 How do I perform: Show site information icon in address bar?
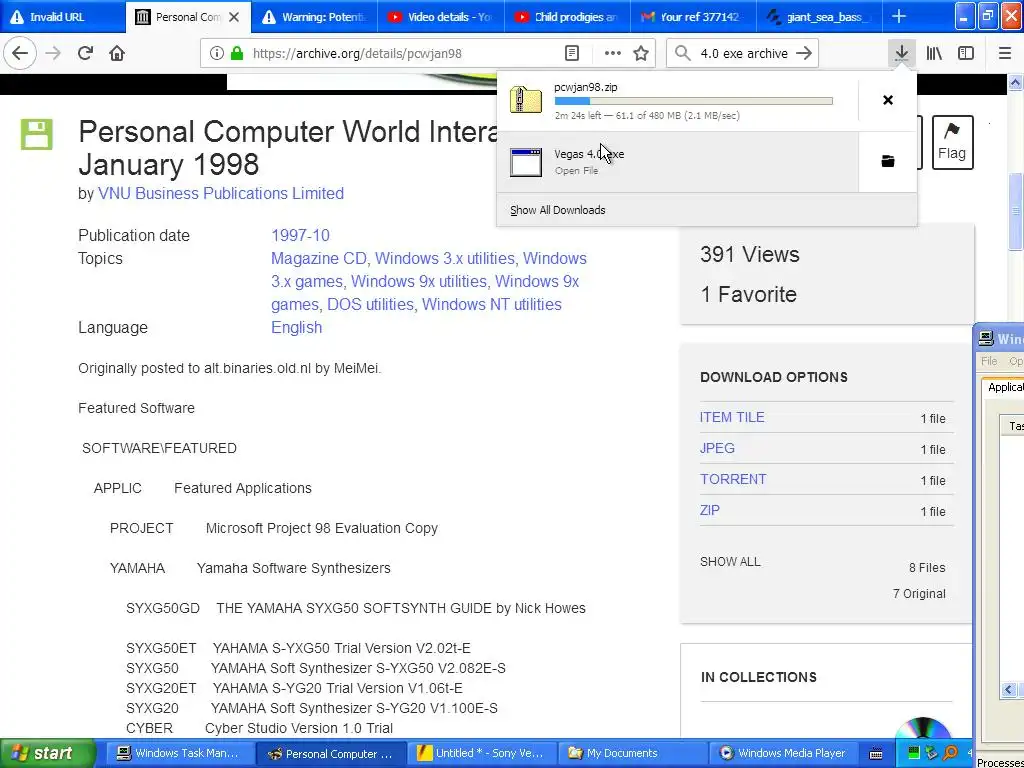216,54
